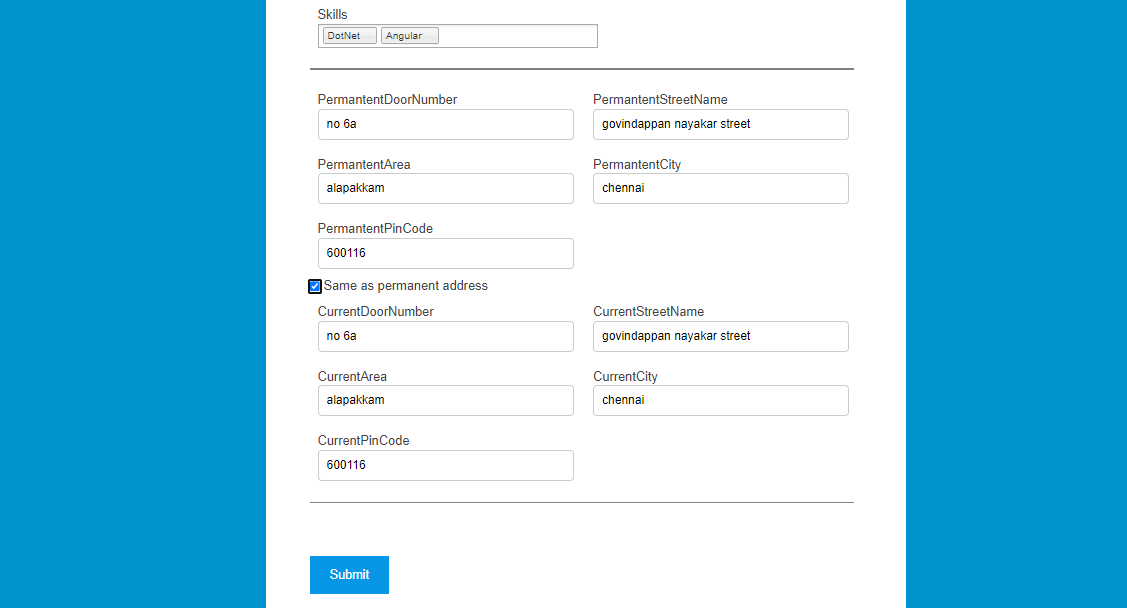The height and width of the screenshot is (608, 1127).
Task: Click the PermantentCity field showing chennai
Action: tap(720, 188)
